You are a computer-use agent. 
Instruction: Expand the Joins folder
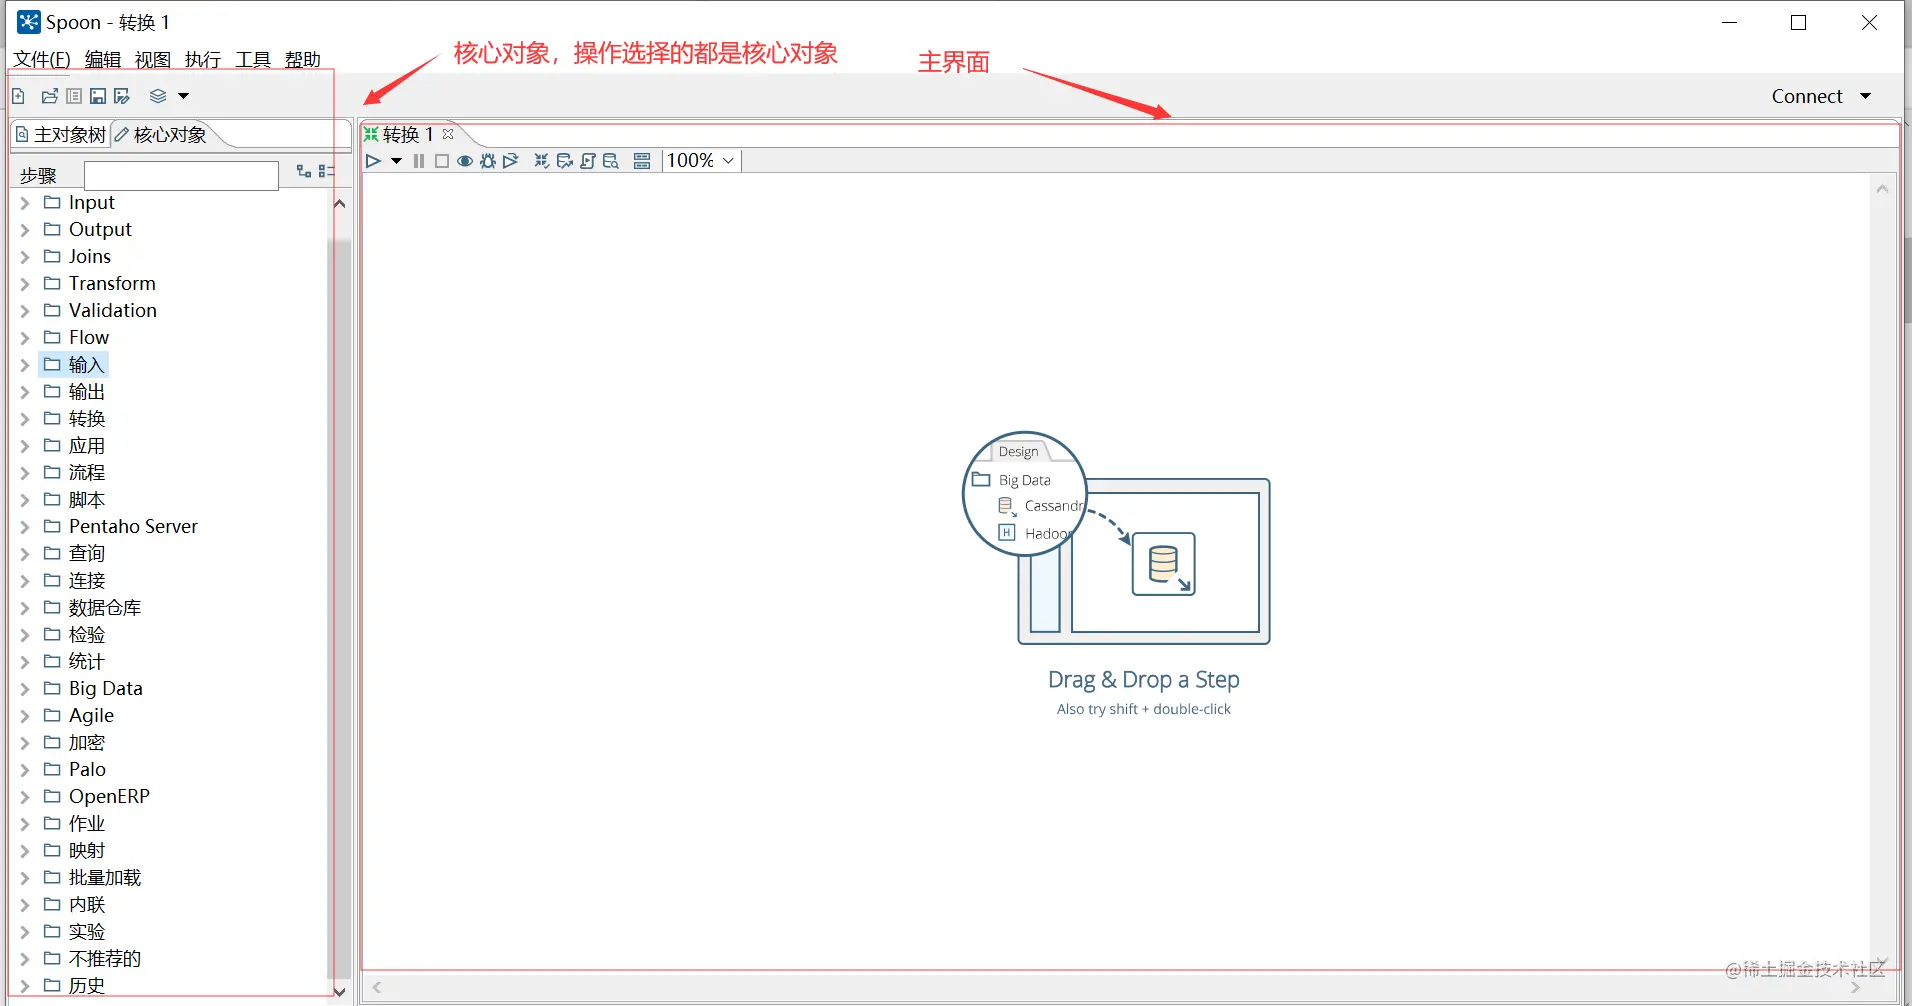pos(25,257)
